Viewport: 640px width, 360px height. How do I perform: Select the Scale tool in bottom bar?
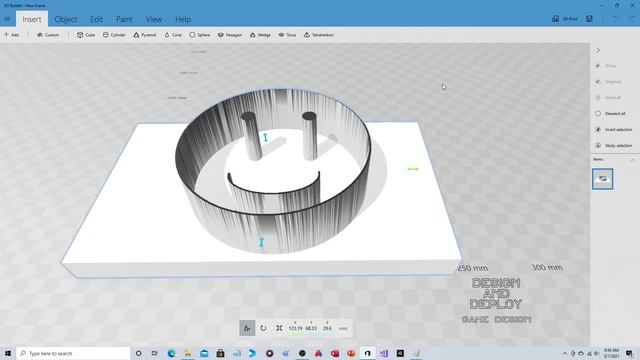coord(279,328)
